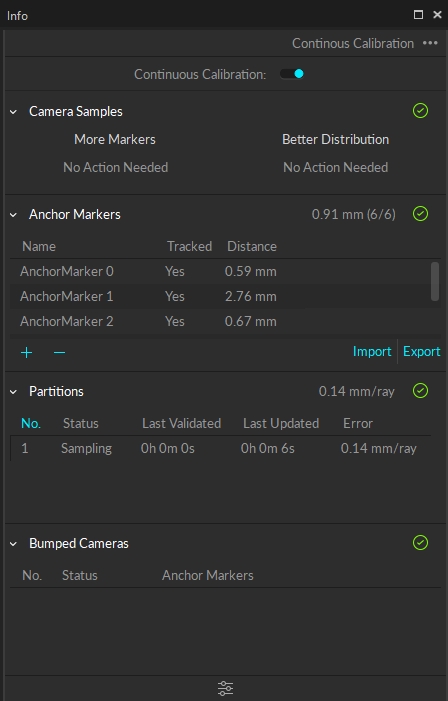
Task: Collapse the Camera Samples section
Action: coord(13,112)
